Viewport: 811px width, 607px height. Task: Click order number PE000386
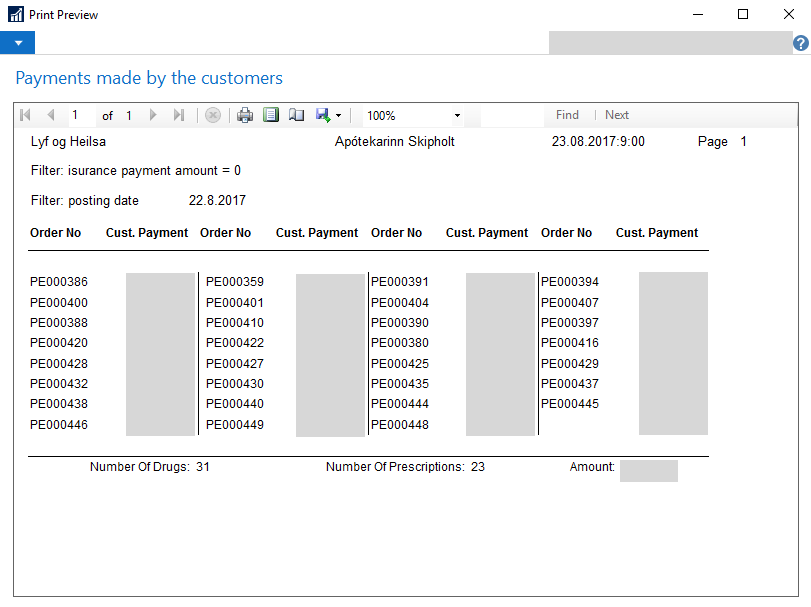[x=59, y=282]
